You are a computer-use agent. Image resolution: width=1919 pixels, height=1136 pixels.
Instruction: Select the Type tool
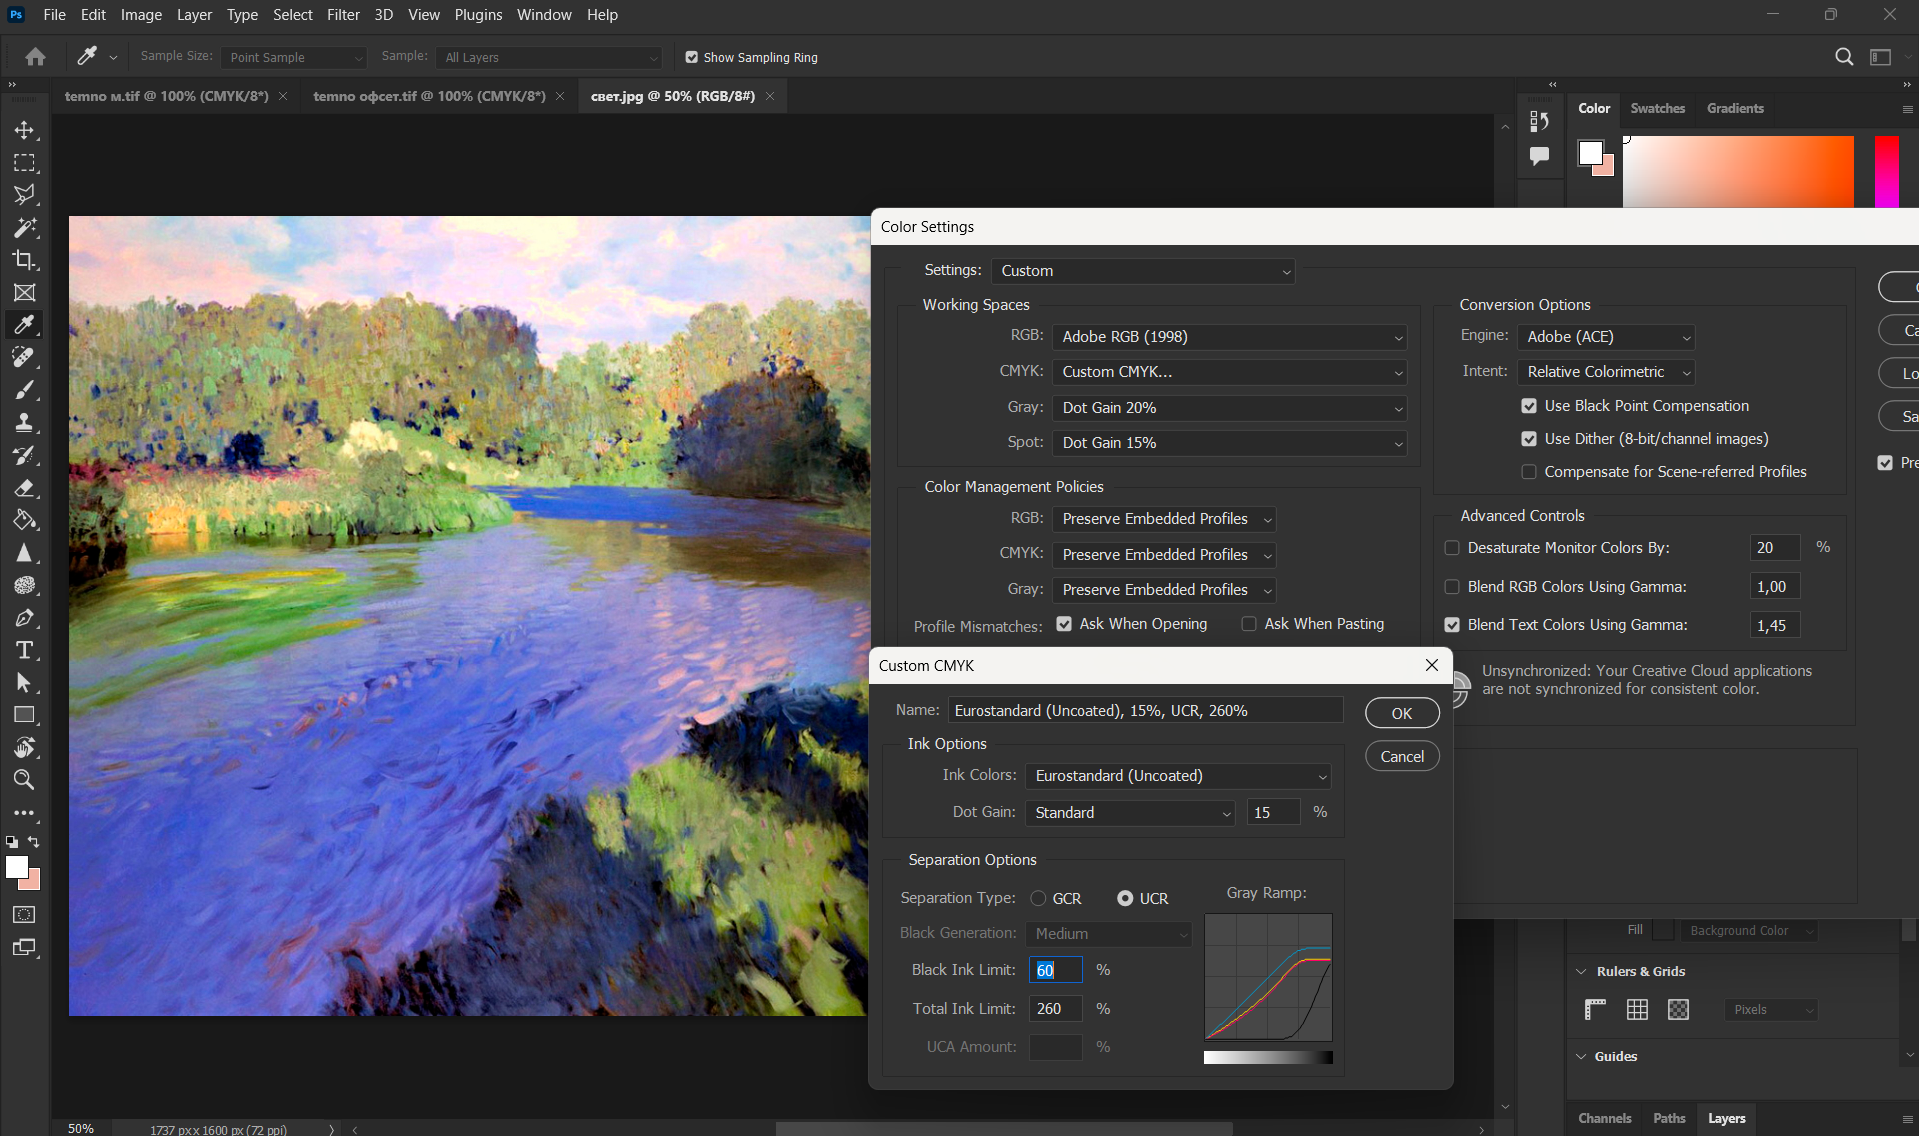click(x=25, y=650)
